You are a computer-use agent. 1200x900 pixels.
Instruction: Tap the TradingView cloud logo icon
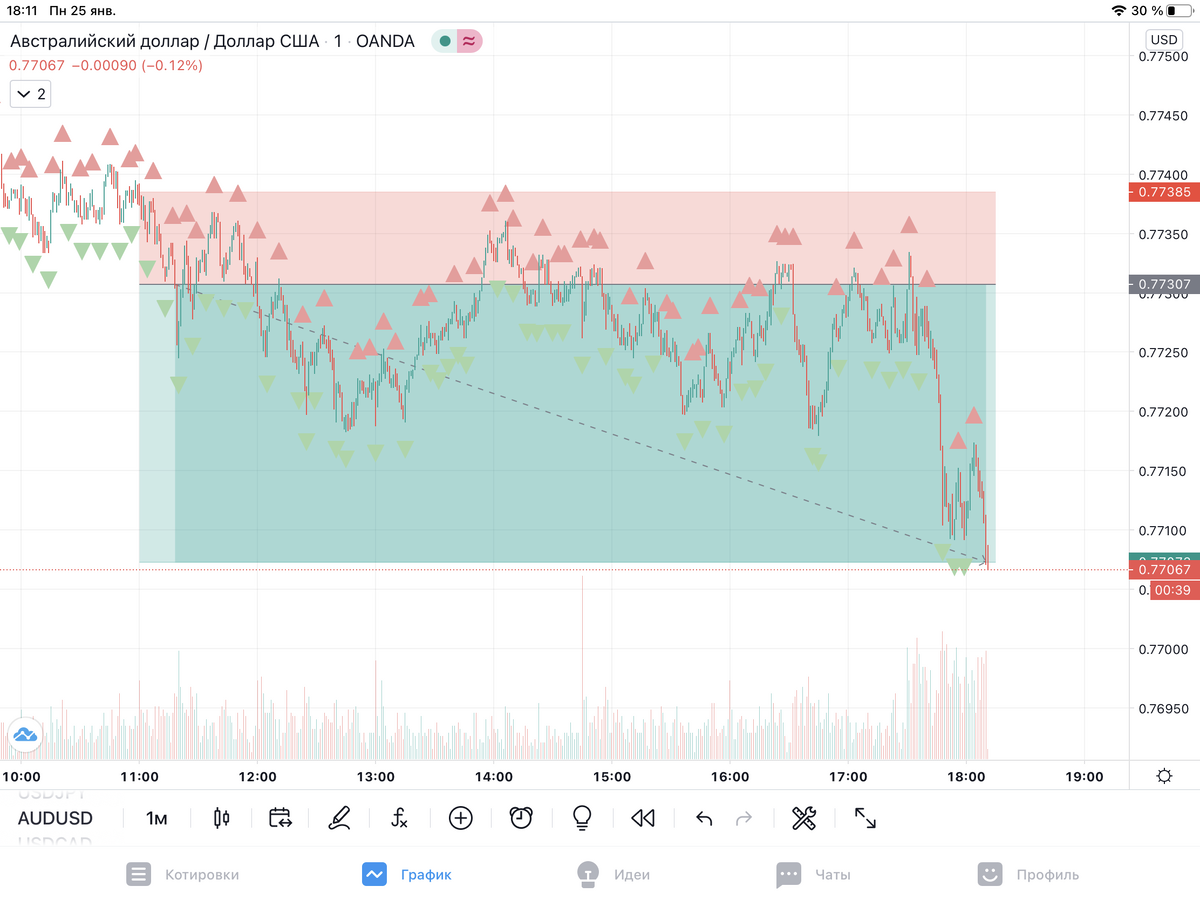coord(24,735)
